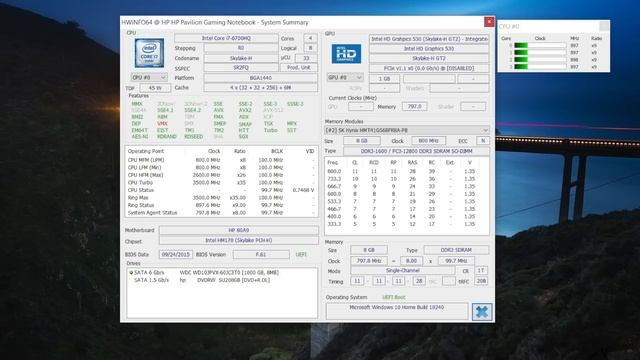The width and height of the screenshot is (640, 360).
Task: Click the 797.0 GPU memory clock field
Action: coord(414,106)
